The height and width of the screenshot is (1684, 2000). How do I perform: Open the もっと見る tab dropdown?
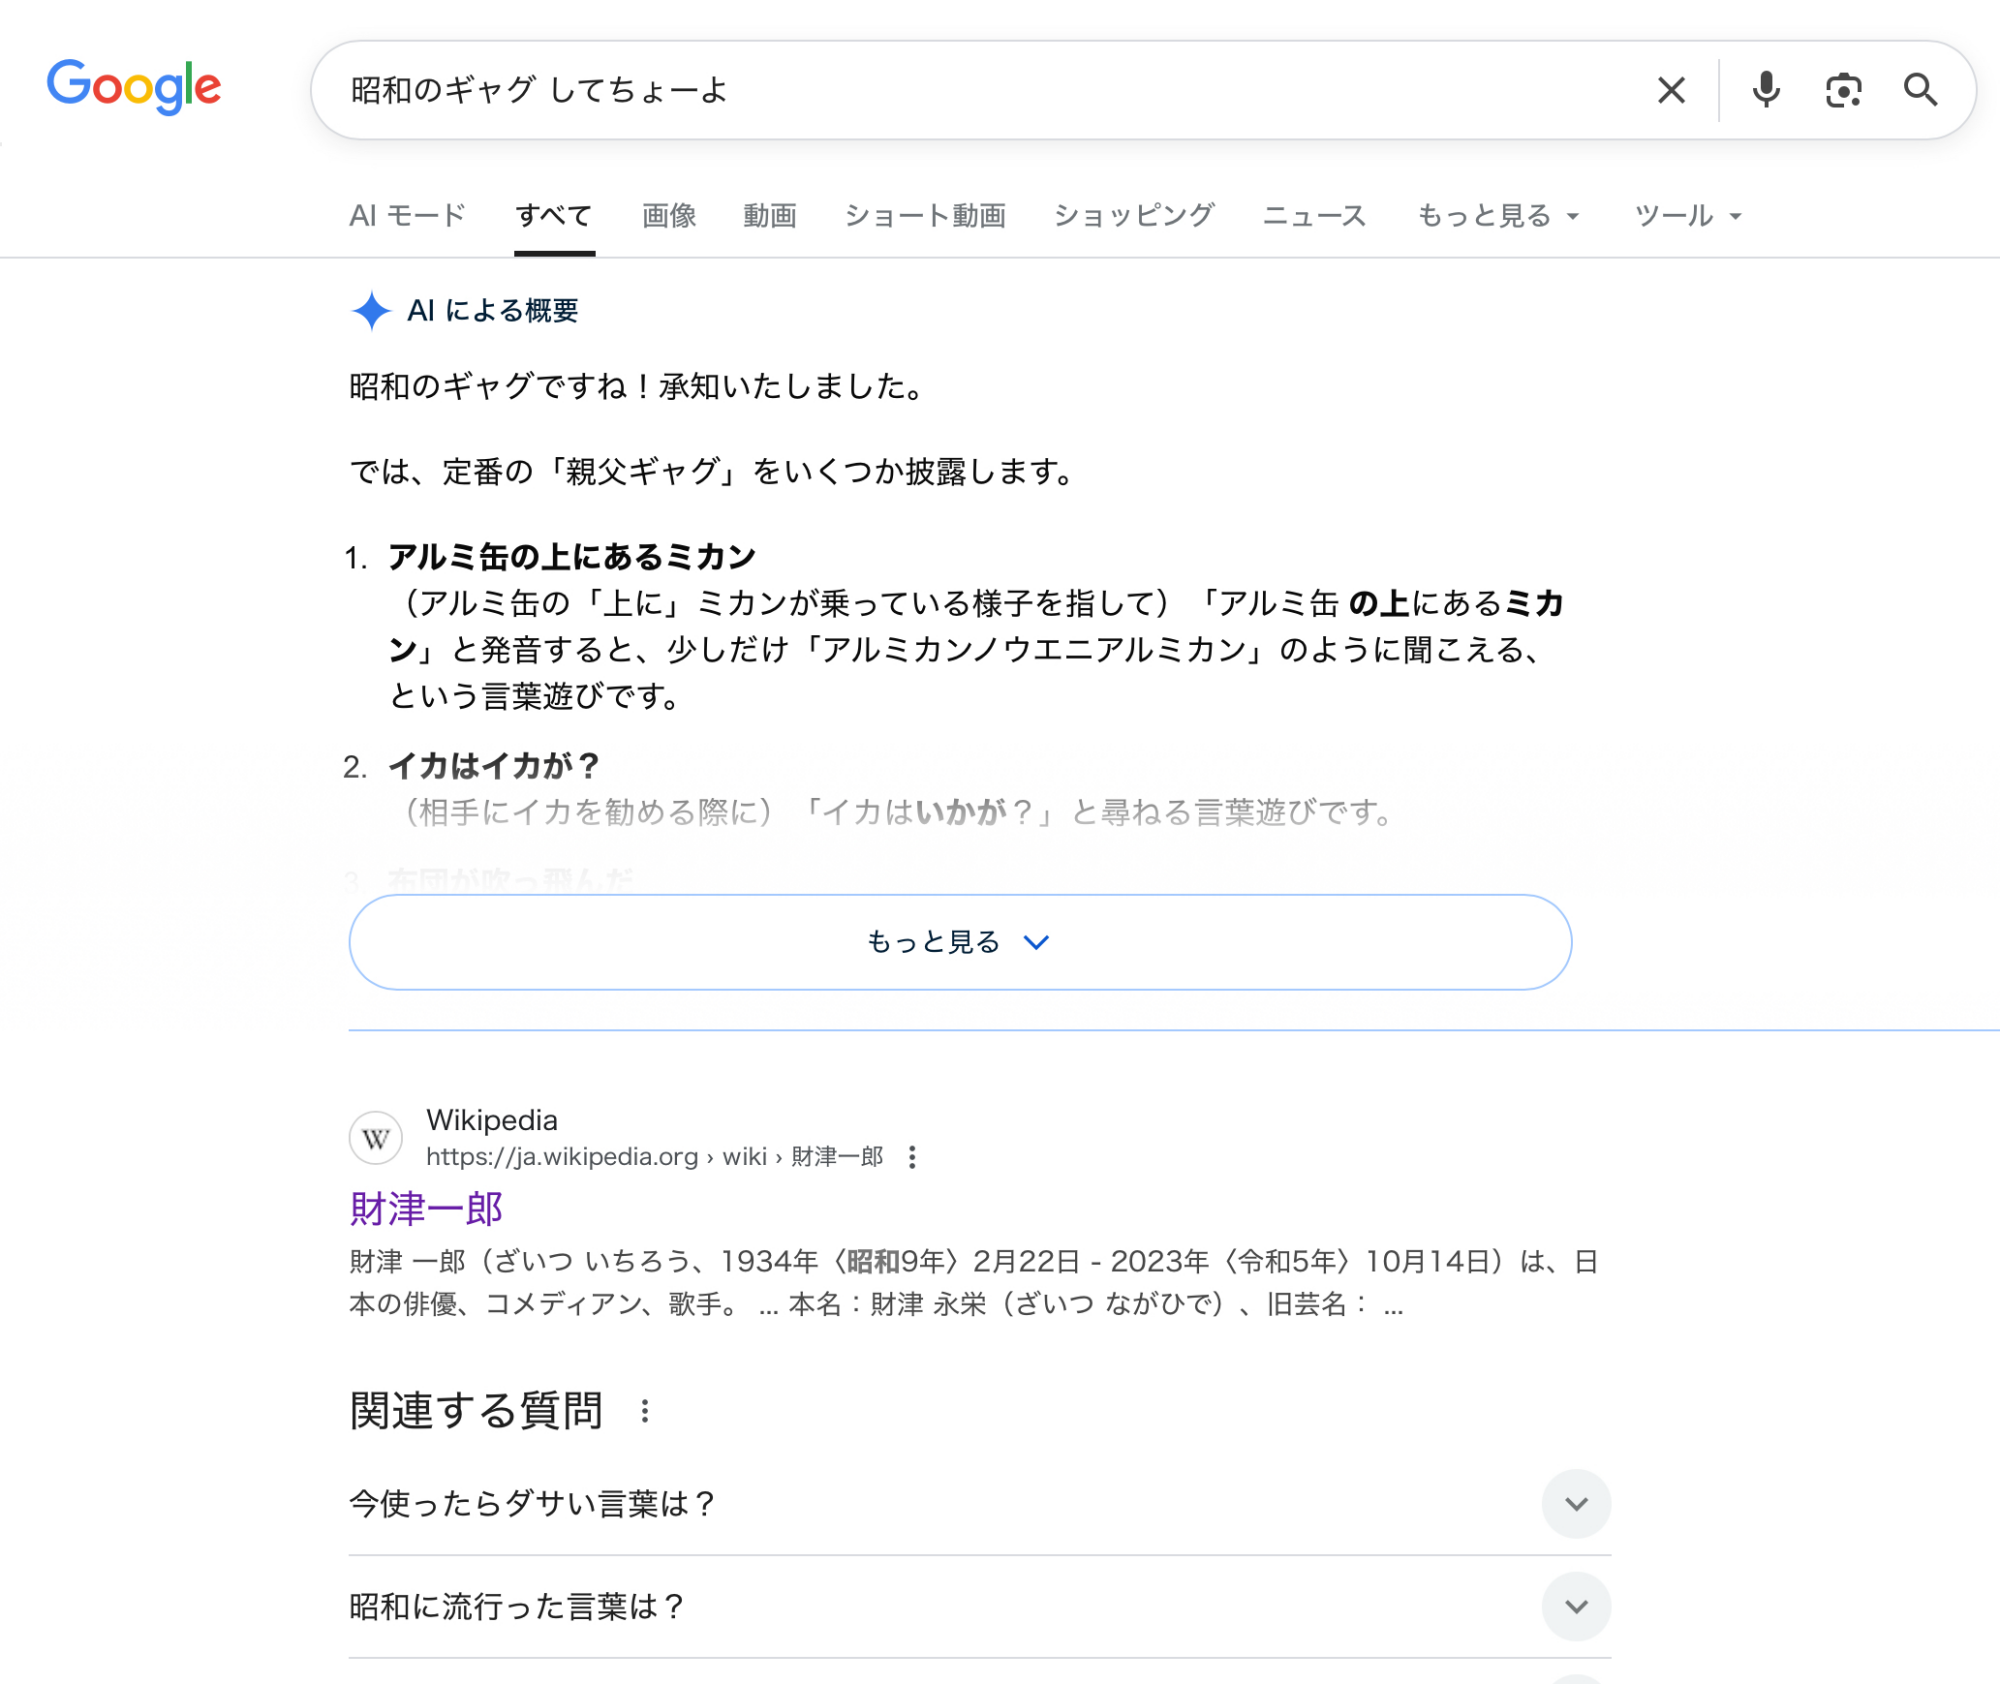point(1497,216)
